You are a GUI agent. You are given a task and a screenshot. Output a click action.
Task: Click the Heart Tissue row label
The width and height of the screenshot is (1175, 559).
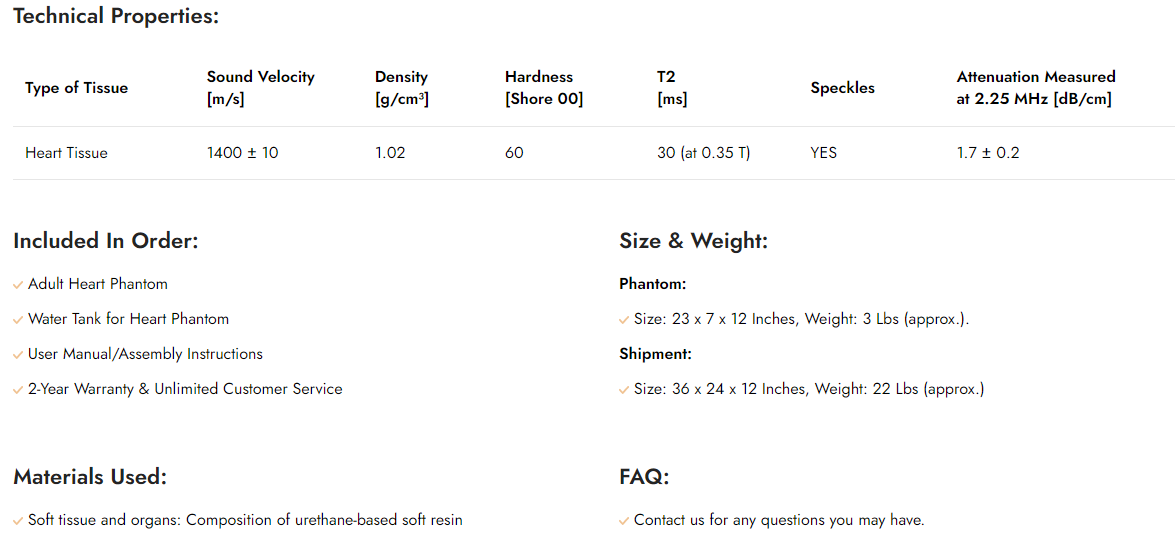[x=66, y=153]
